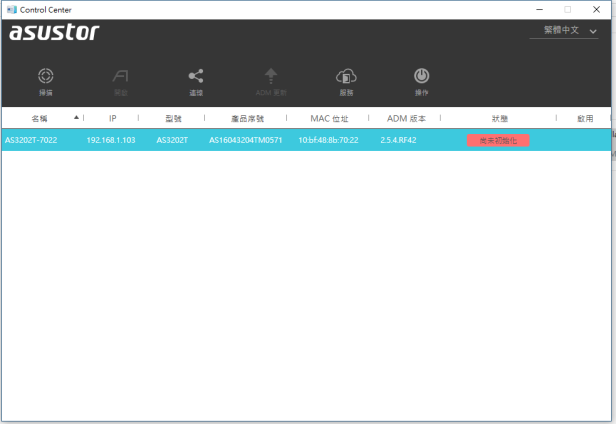The width and height of the screenshot is (616, 424).
Task: Sort by the ADM 版本 column header
Action: coord(406,118)
